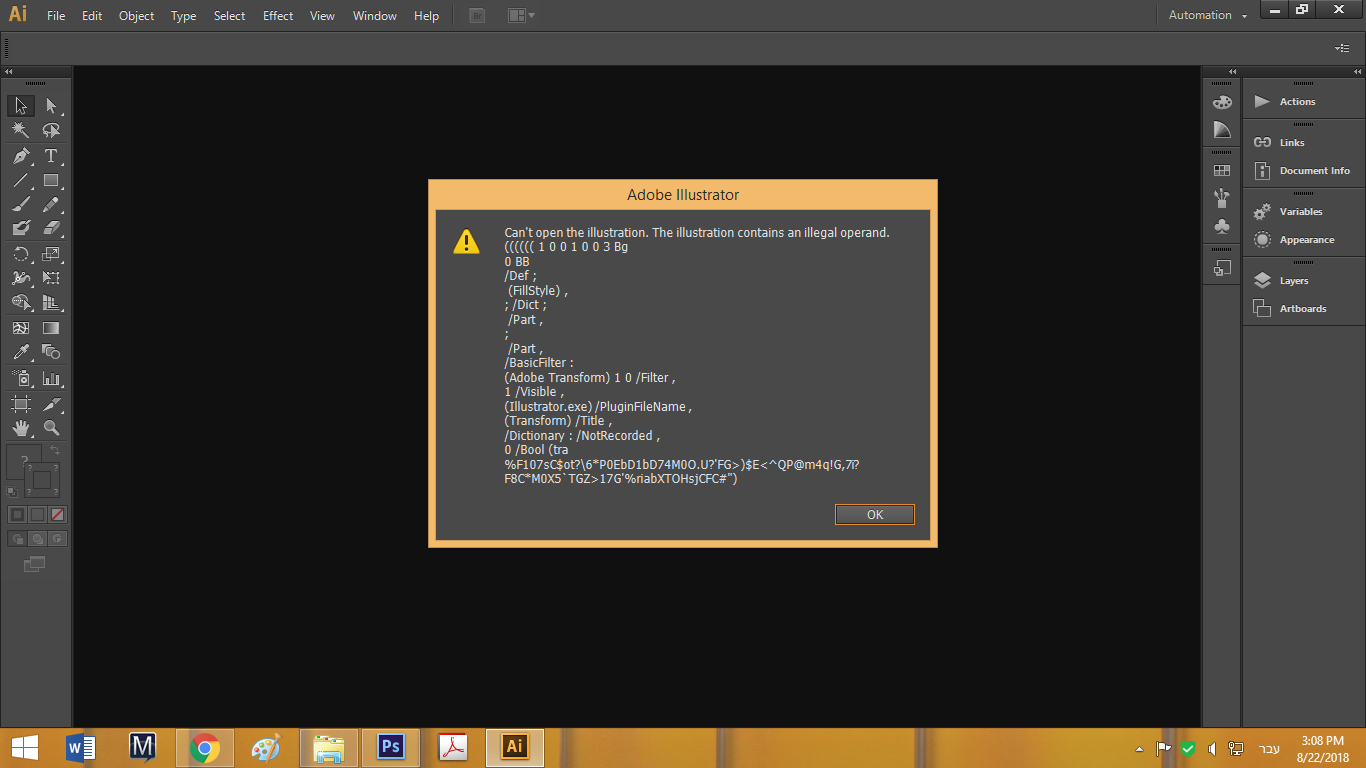Select the Mesh tool

21,327
